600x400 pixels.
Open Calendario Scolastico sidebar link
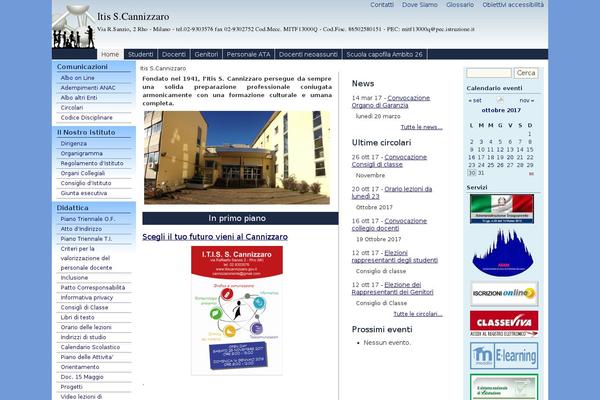point(90,347)
